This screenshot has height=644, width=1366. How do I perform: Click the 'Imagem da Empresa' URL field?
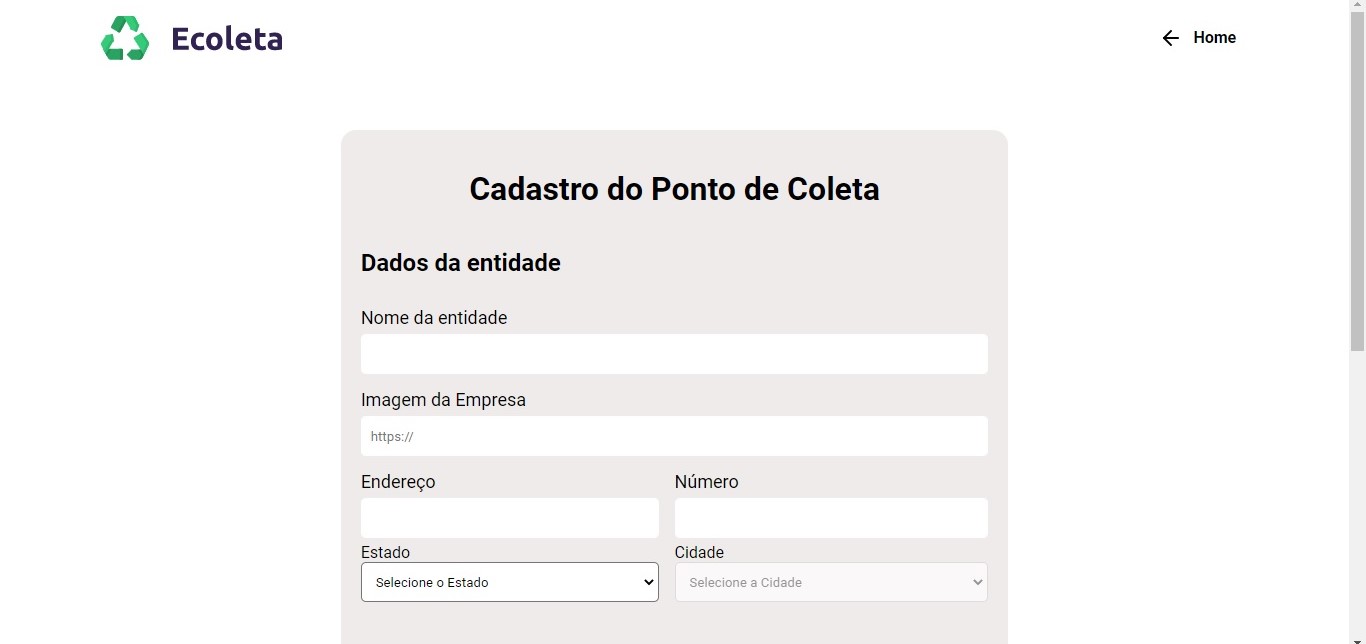pos(673,436)
